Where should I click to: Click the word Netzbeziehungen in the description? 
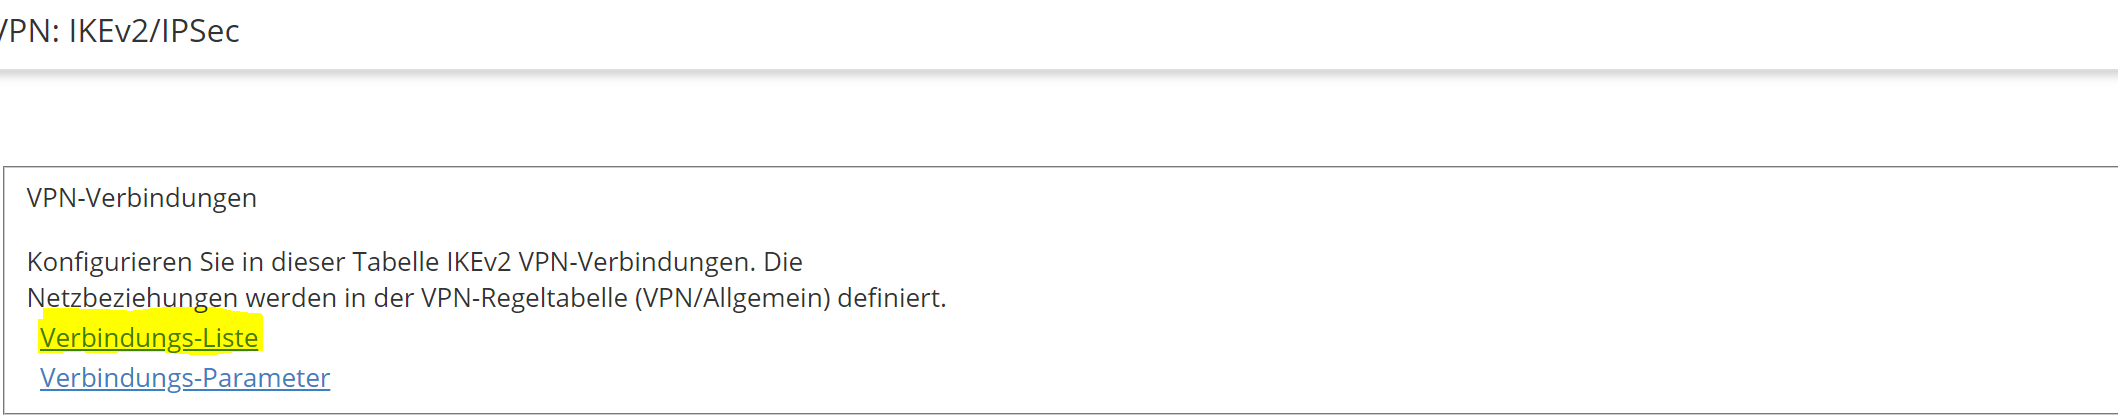(132, 298)
